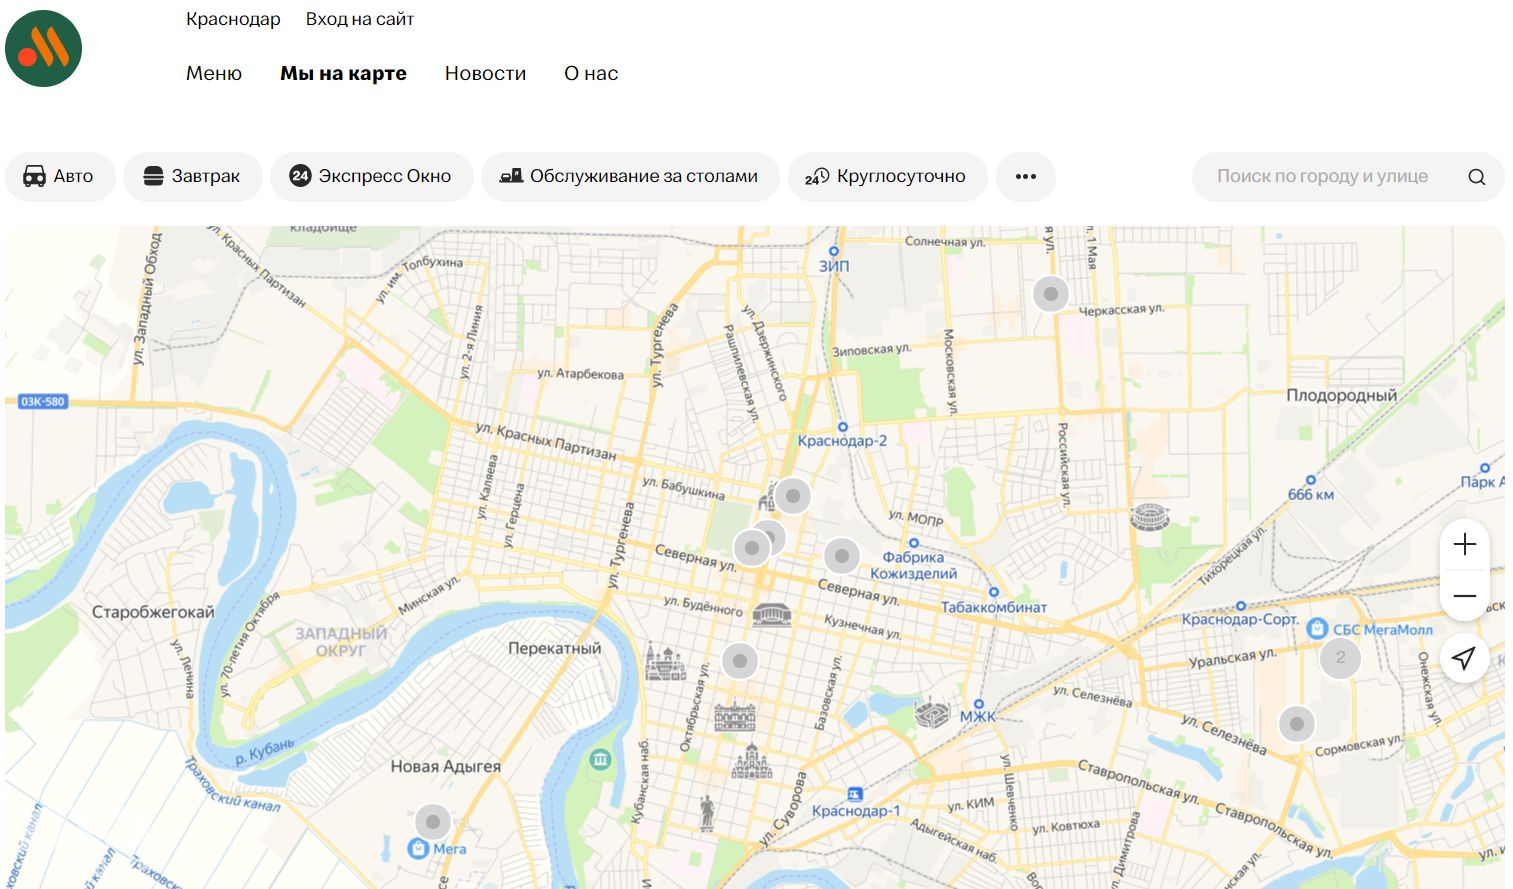Image resolution: width=1513 pixels, height=889 pixels.
Task: Enable Обслуживание за столами filter
Action: click(x=629, y=177)
